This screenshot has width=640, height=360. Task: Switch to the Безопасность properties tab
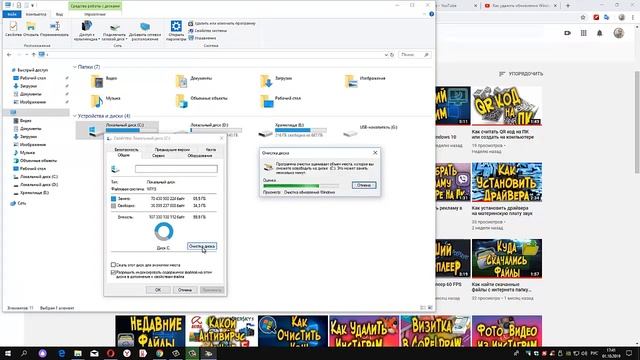pyautogui.click(x=126, y=150)
